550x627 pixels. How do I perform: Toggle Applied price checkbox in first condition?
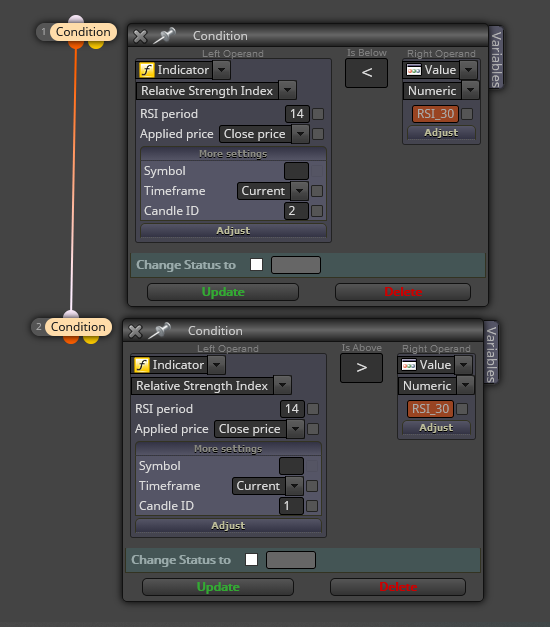[318, 134]
